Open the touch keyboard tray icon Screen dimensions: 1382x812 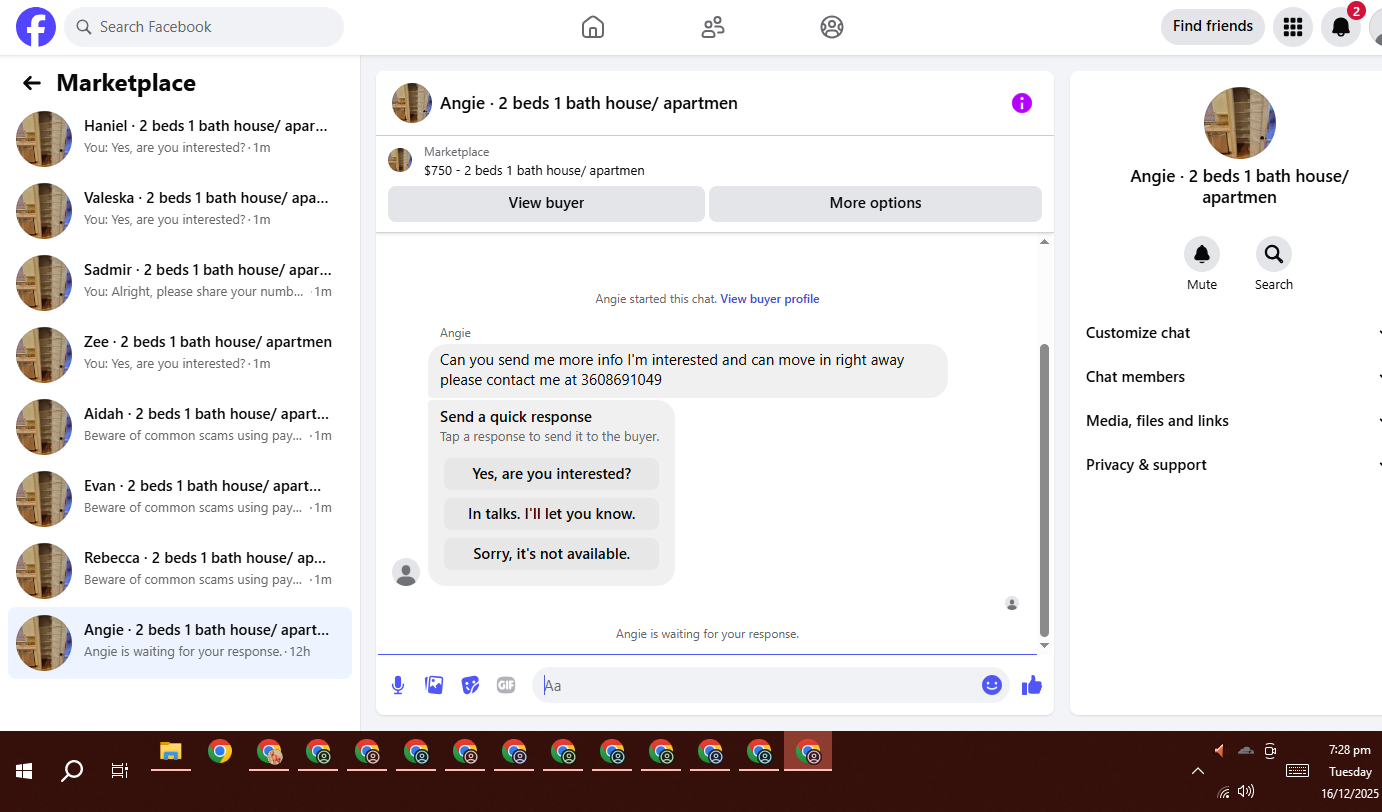point(1297,771)
